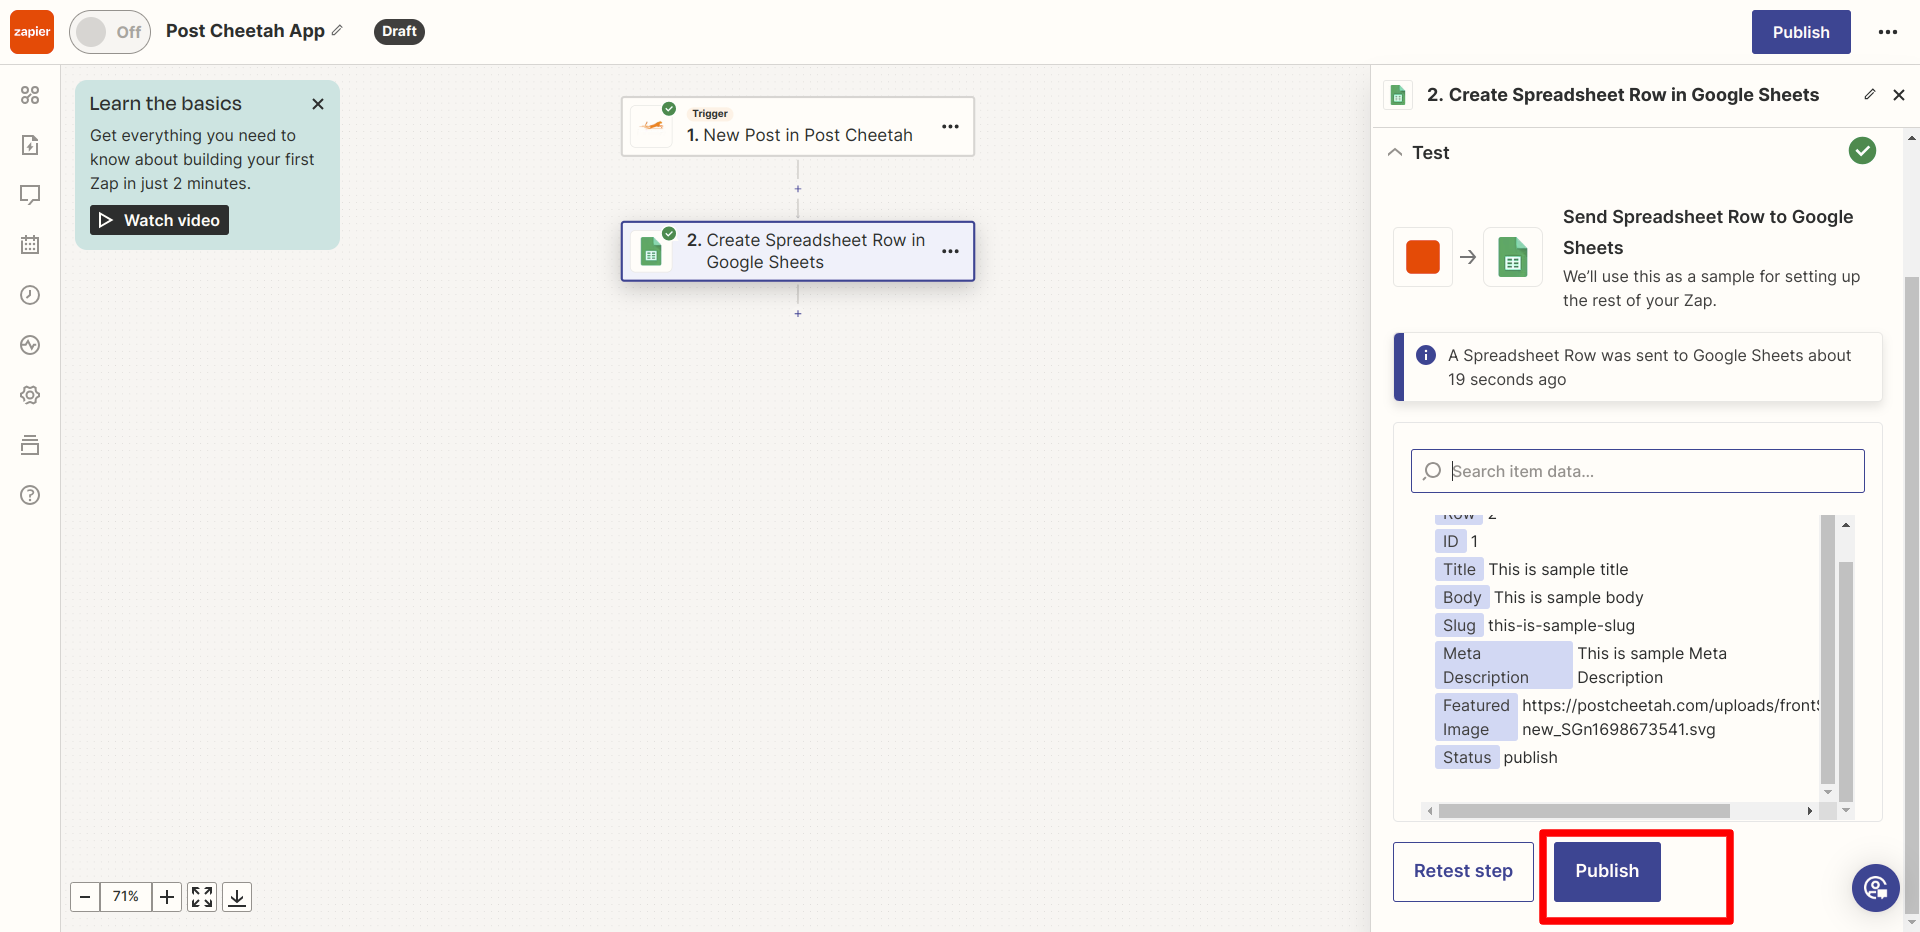1920x932 pixels.
Task: Click the Draft status badge
Action: pos(399,32)
